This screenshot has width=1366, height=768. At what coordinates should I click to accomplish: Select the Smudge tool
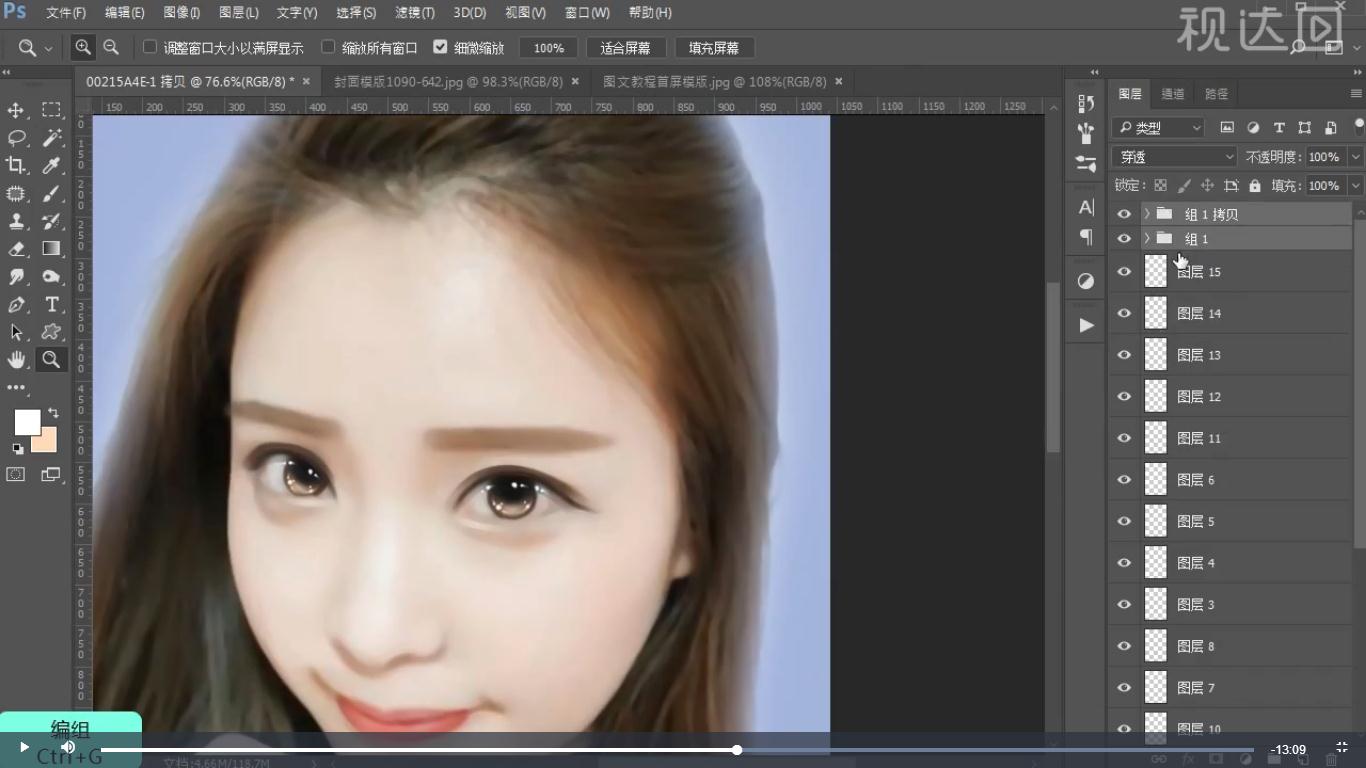16,277
